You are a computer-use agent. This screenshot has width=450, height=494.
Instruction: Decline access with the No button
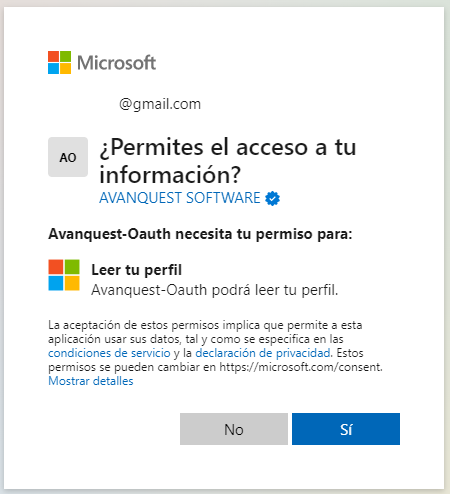pos(234,429)
